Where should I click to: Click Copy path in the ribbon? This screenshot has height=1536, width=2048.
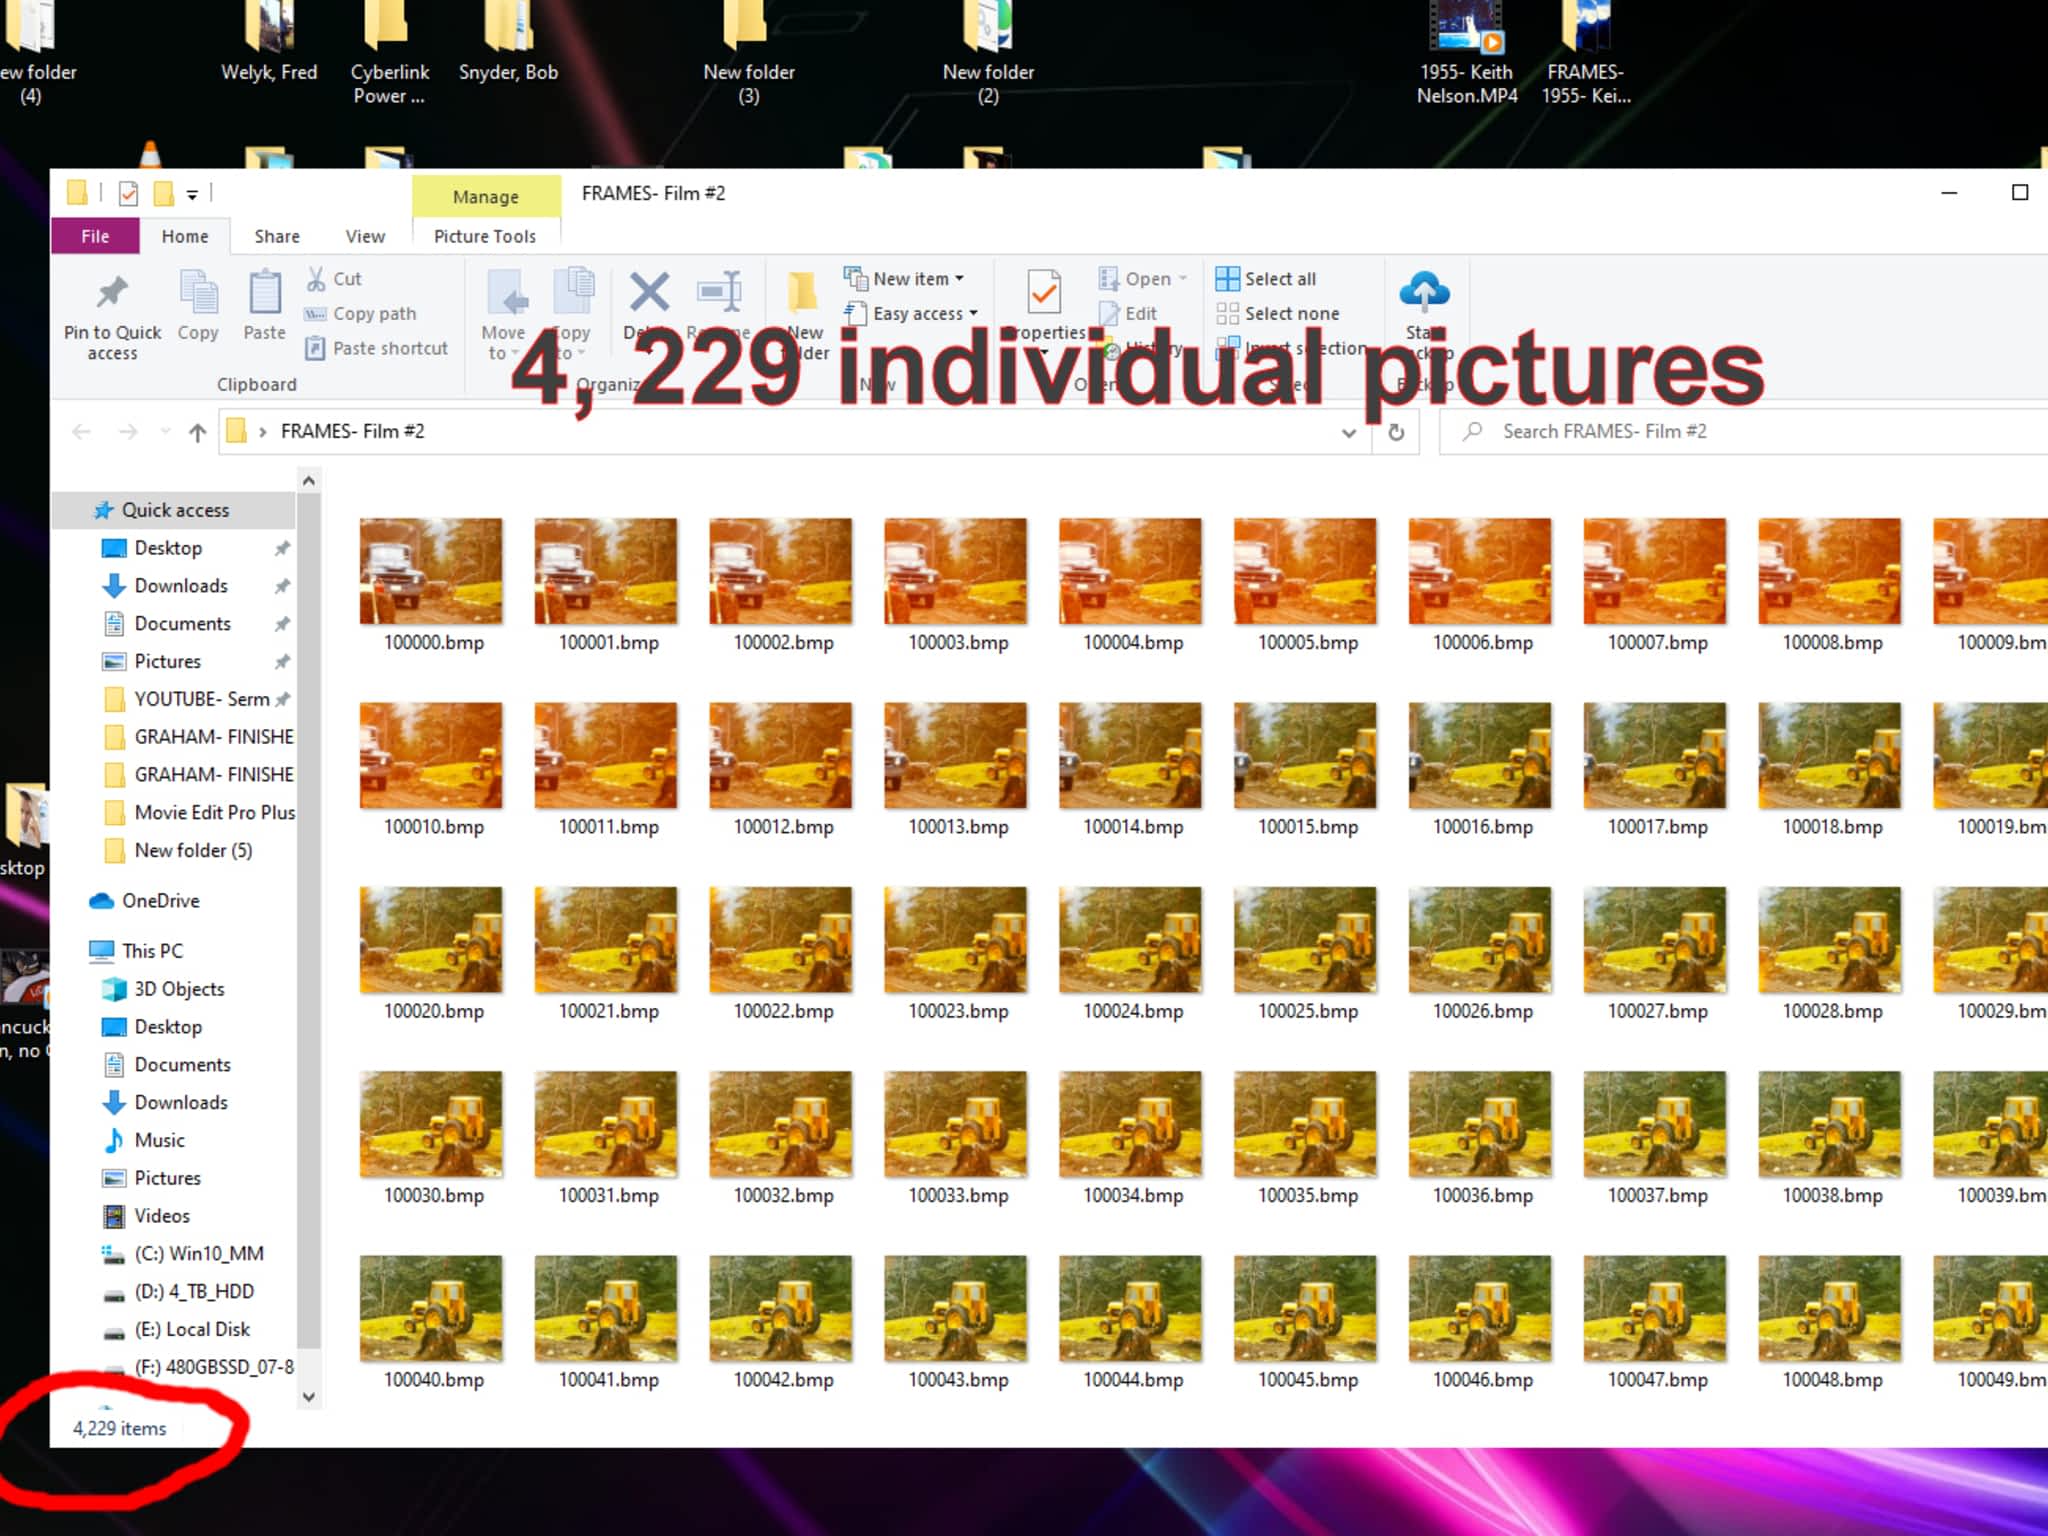click(361, 314)
